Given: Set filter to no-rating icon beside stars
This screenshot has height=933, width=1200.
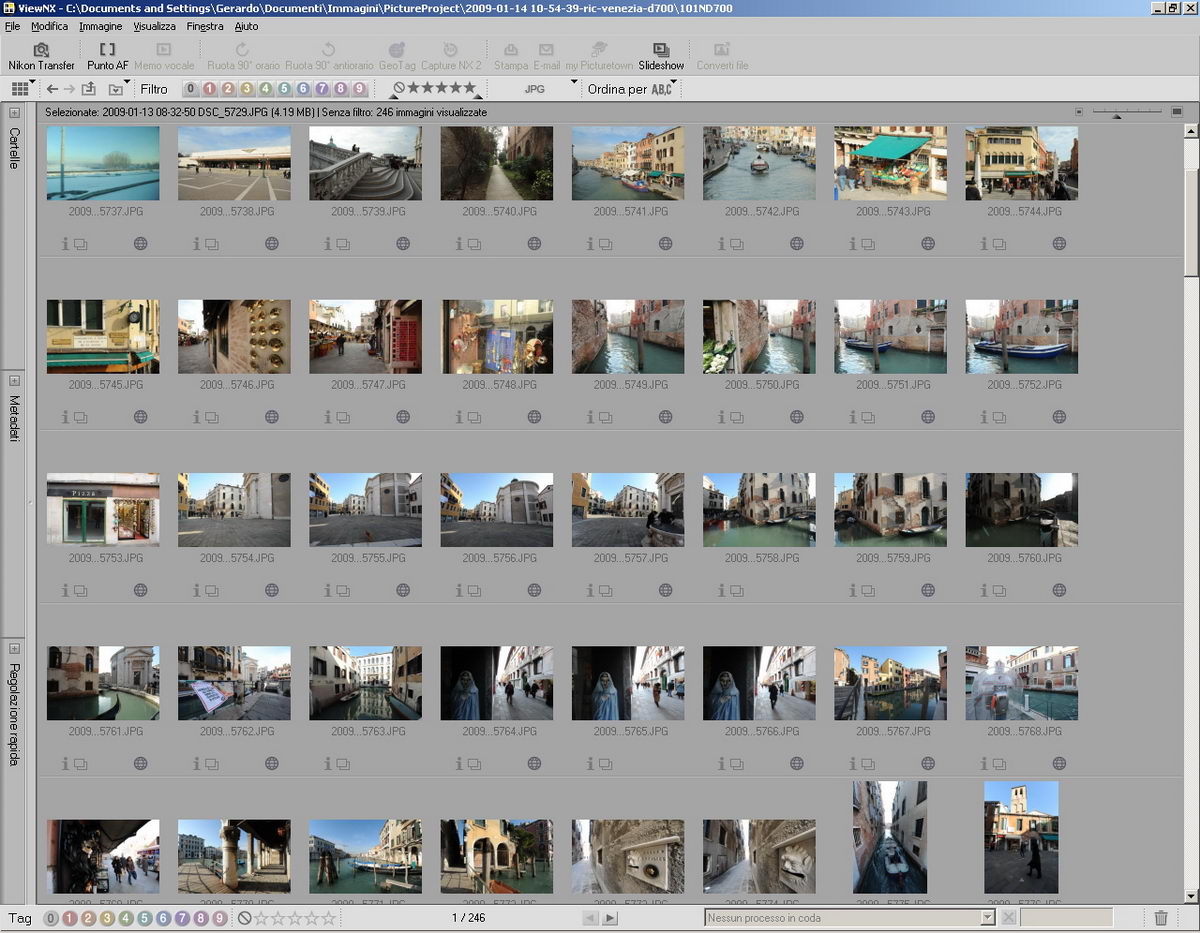Looking at the screenshot, I should tap(399, 89).
